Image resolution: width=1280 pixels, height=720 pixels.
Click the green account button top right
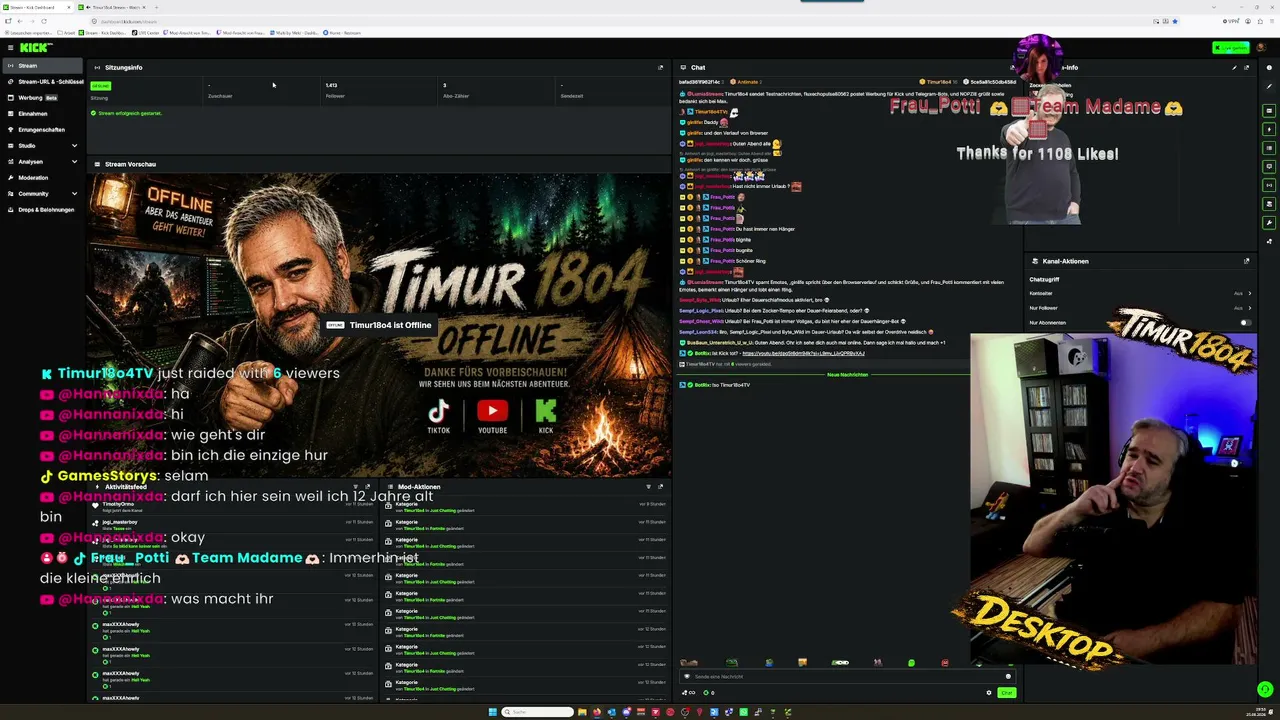[1230, 47]
